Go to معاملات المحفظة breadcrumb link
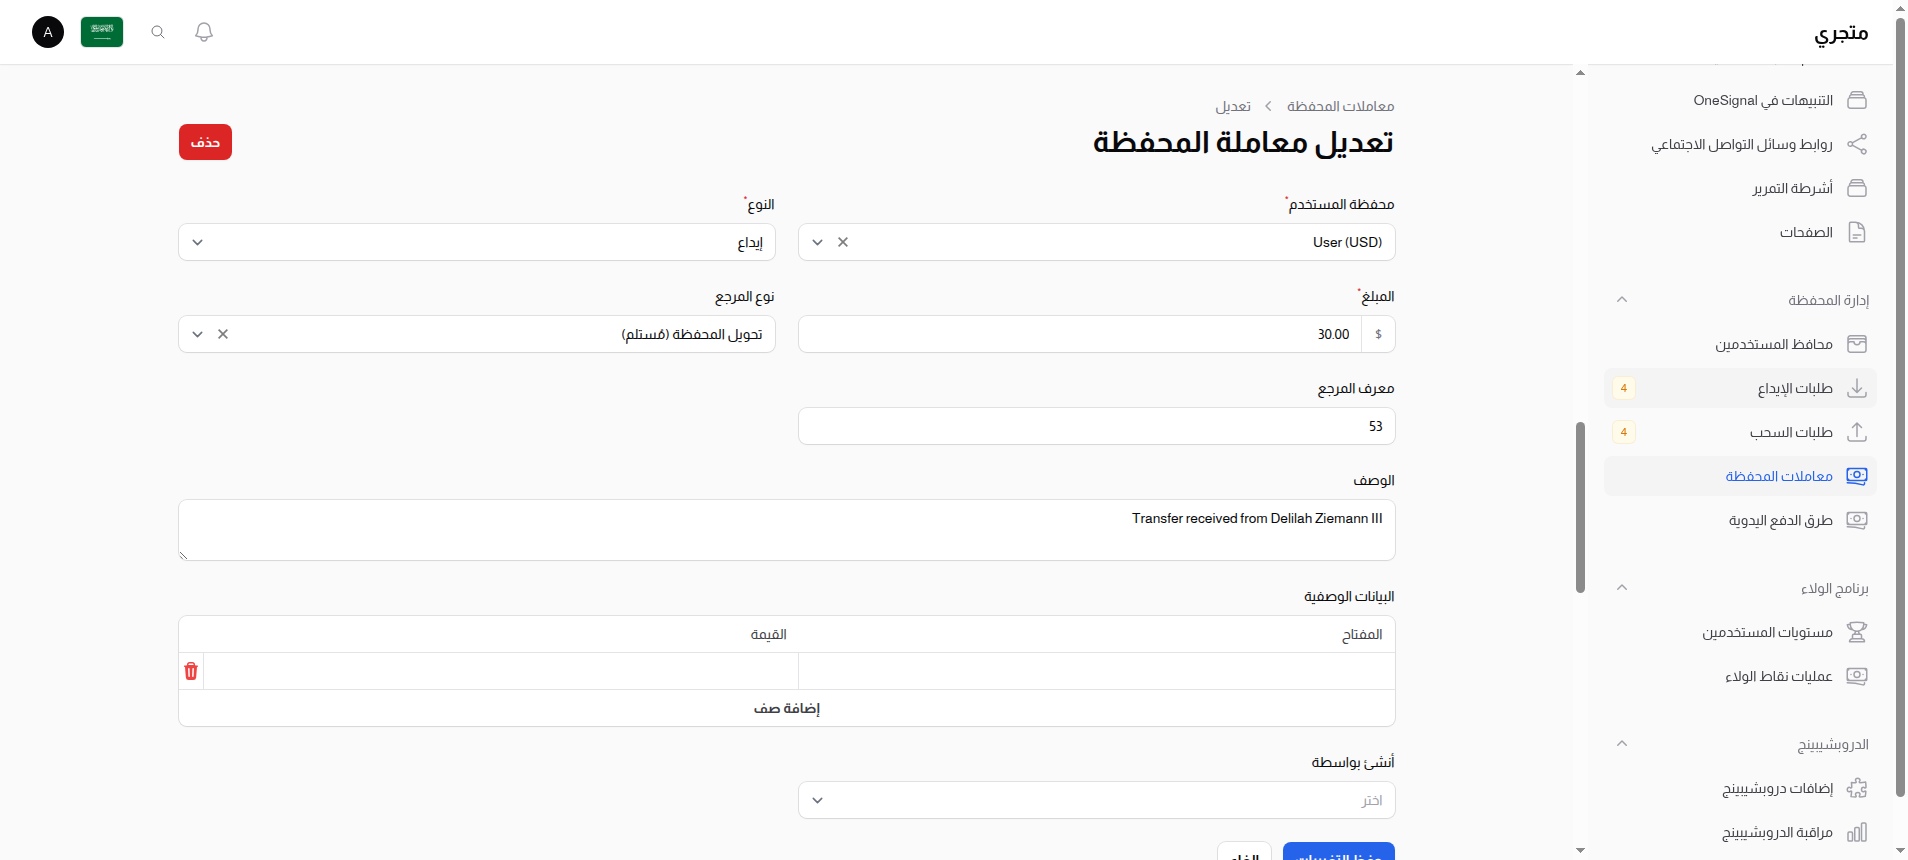1908x860 pixels. click(1340, 106)
